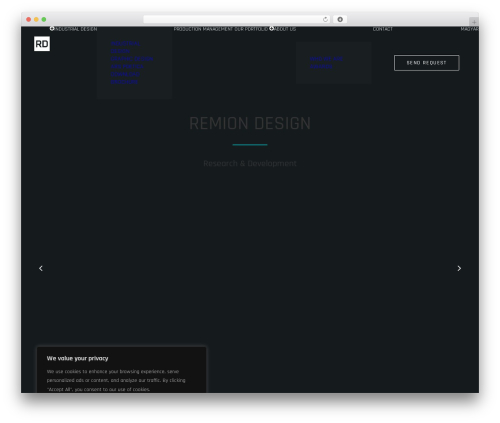This screenshot has width=500, height=423.
Task: Select Graphic Design submenu link
Action: [x=132, y=59]
